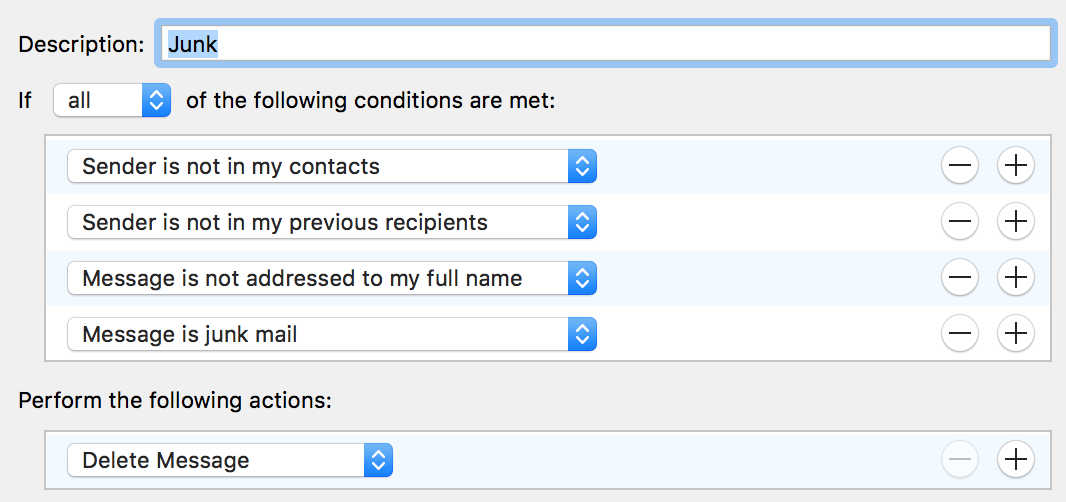Add a condition after 'Message is junk mail'
Viewport: 1066px width, 502px height.
pyautogui.click(x=1016, y=334)
